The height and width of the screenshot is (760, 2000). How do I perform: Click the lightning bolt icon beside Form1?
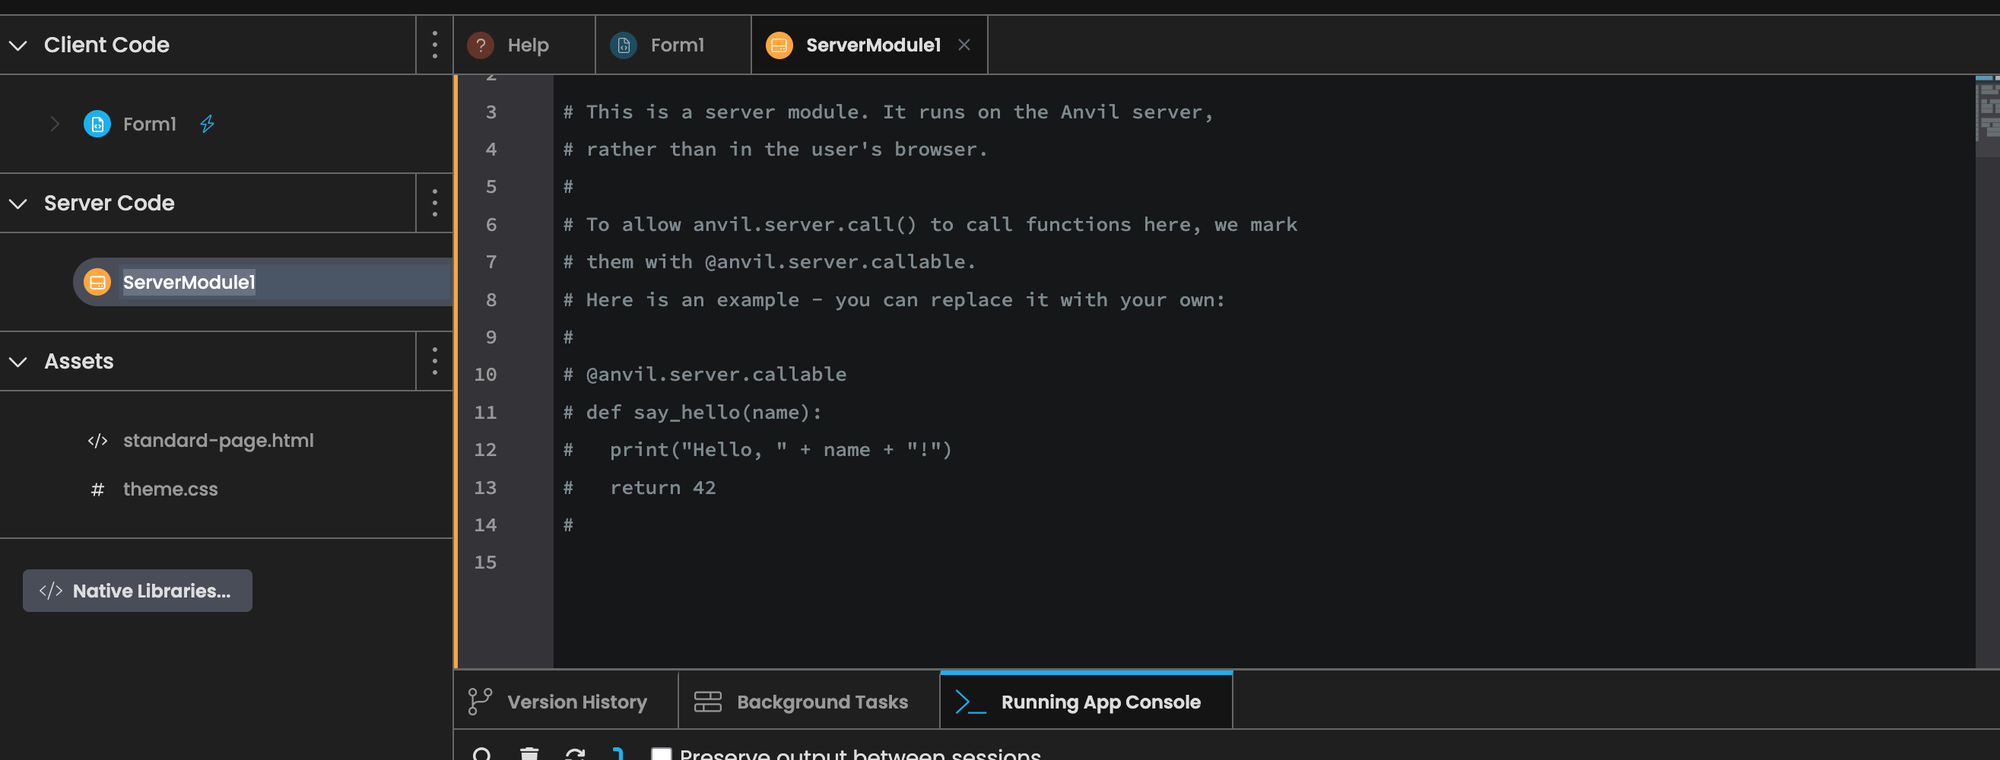click(207, 124)
